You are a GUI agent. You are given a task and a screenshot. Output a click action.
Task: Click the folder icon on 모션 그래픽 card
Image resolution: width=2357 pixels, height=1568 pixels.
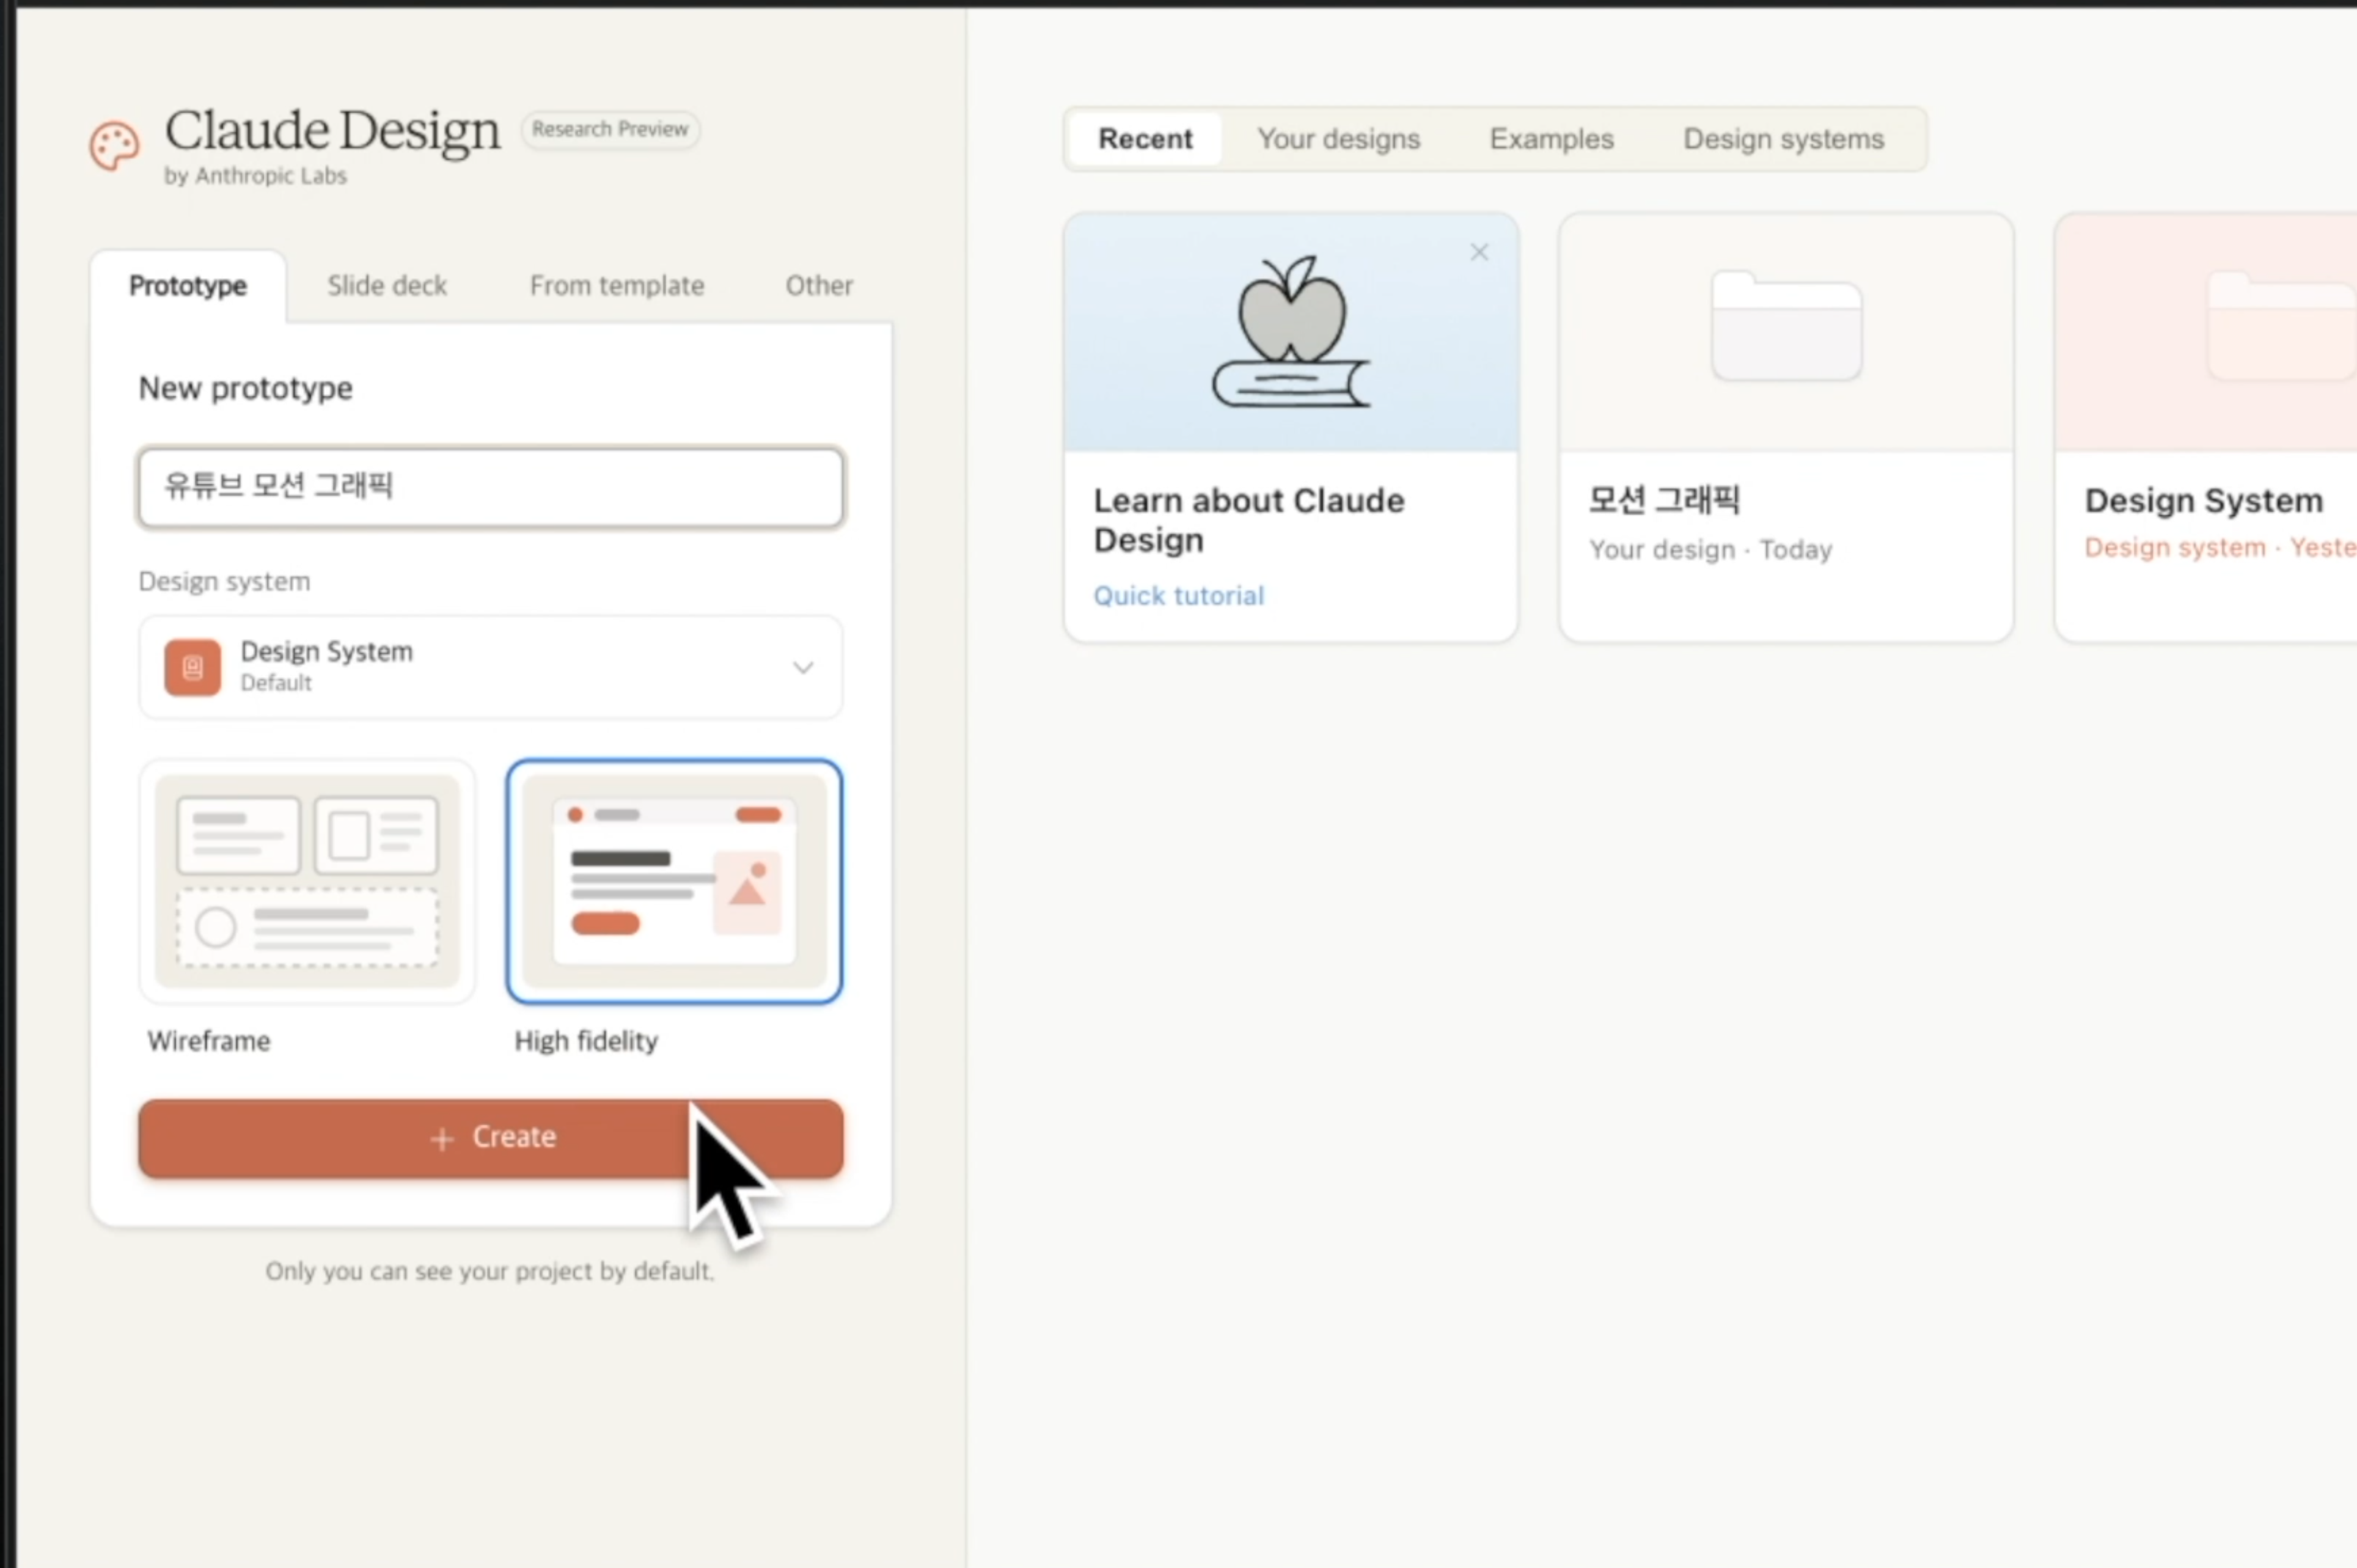point(1786,326)
